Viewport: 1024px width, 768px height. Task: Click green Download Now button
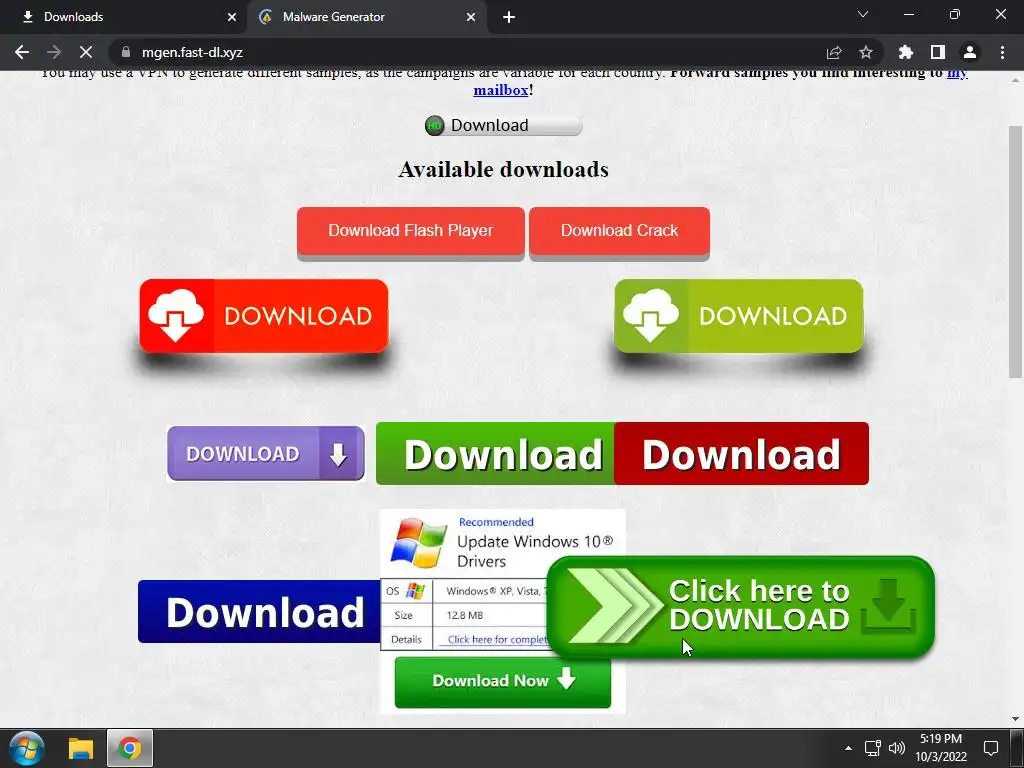[x=503, y=681]
